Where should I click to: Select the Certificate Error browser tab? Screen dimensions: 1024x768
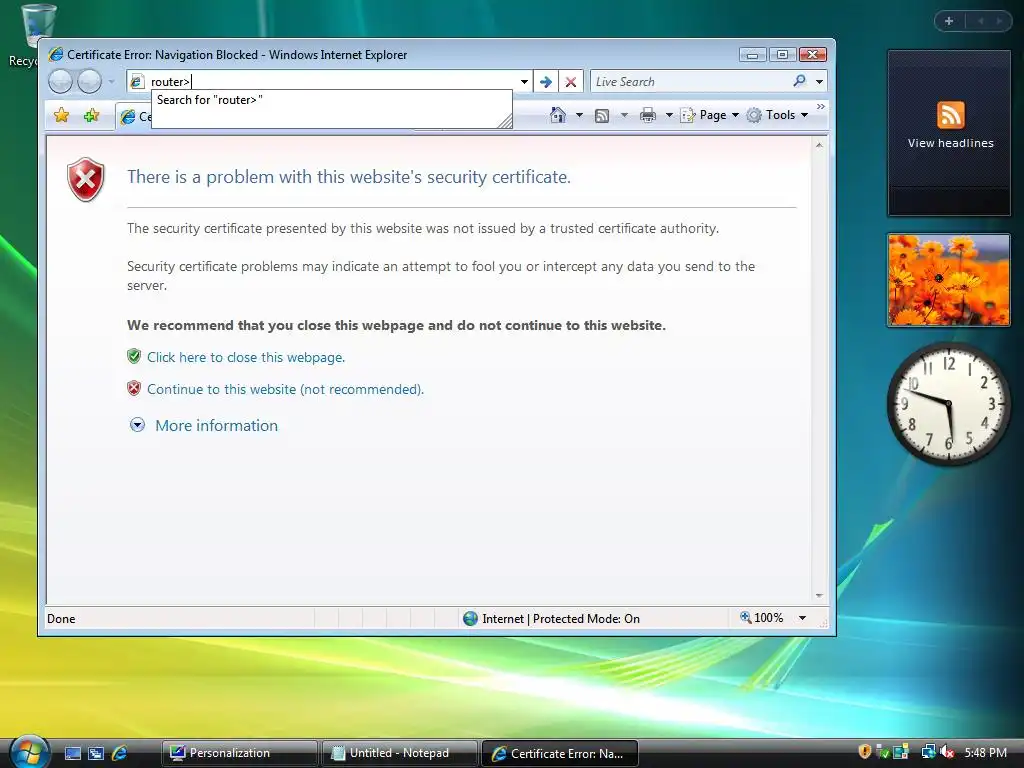tap(135, 116)
